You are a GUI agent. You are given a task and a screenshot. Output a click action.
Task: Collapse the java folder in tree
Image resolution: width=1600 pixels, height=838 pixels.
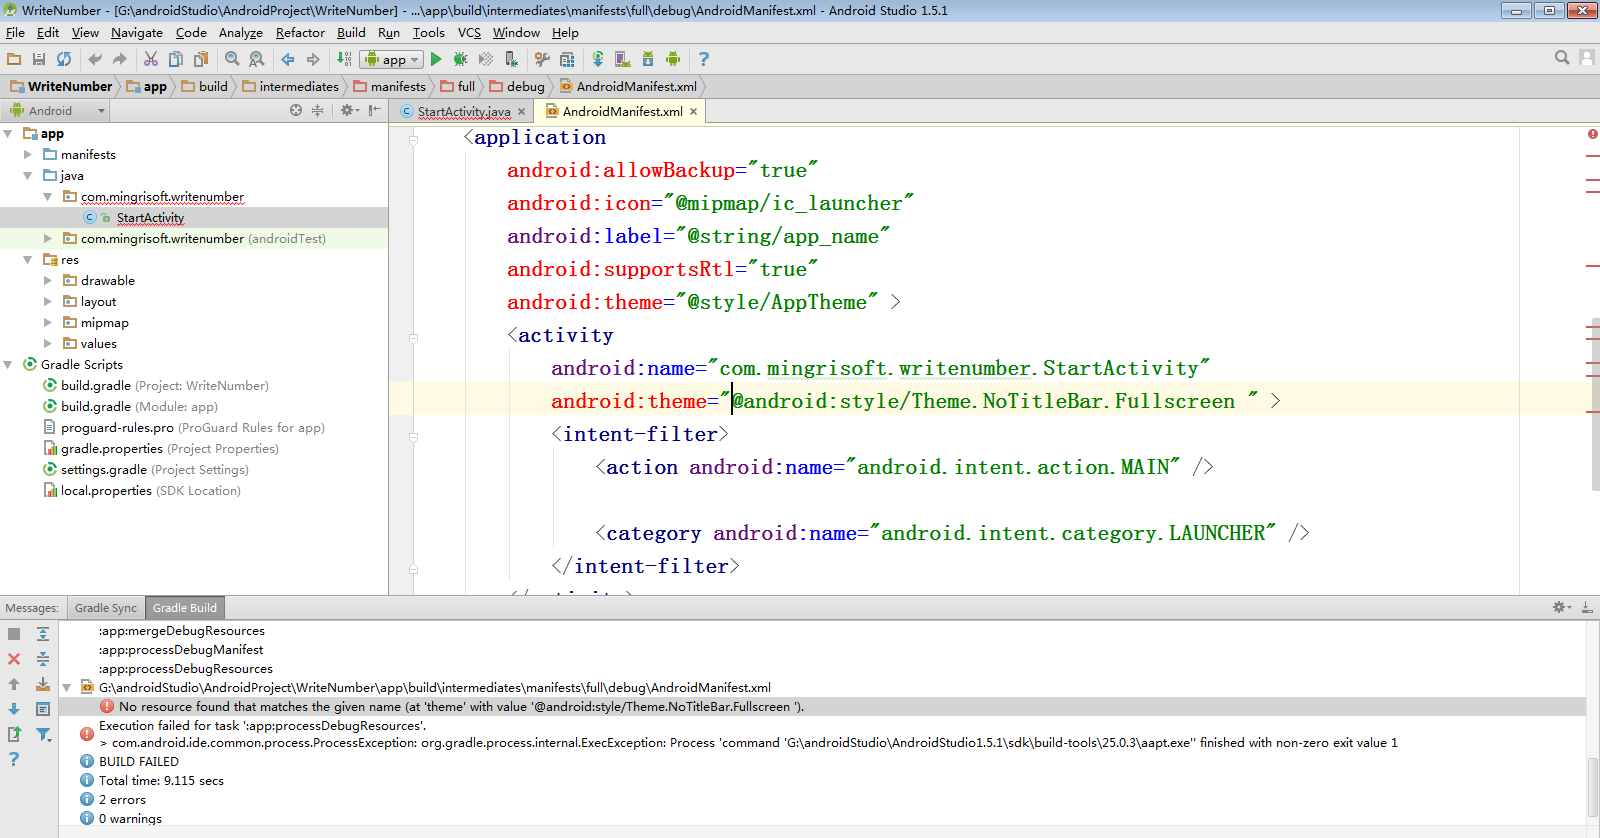click(x=28, y=176)
